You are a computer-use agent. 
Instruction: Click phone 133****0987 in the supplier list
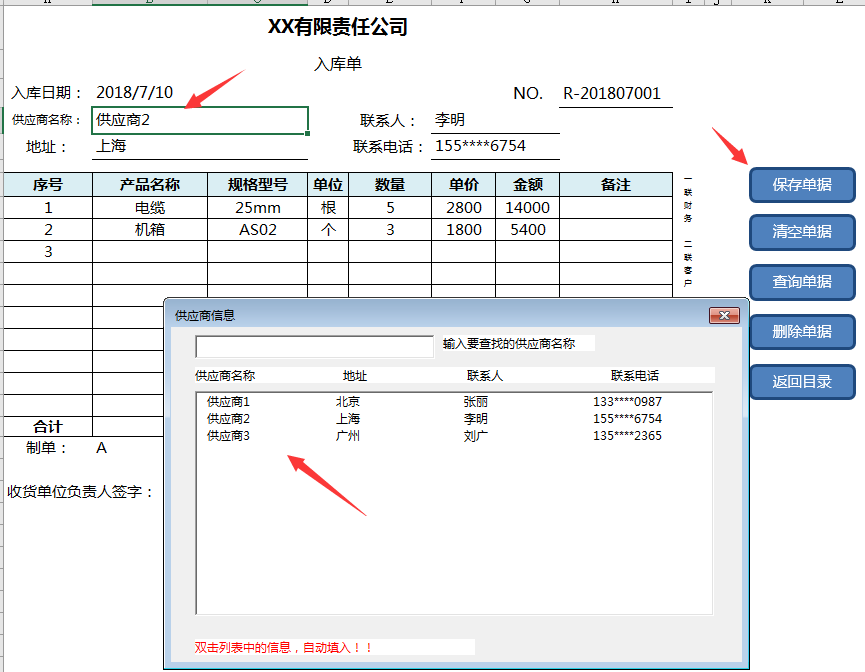[x=627, y=402]
